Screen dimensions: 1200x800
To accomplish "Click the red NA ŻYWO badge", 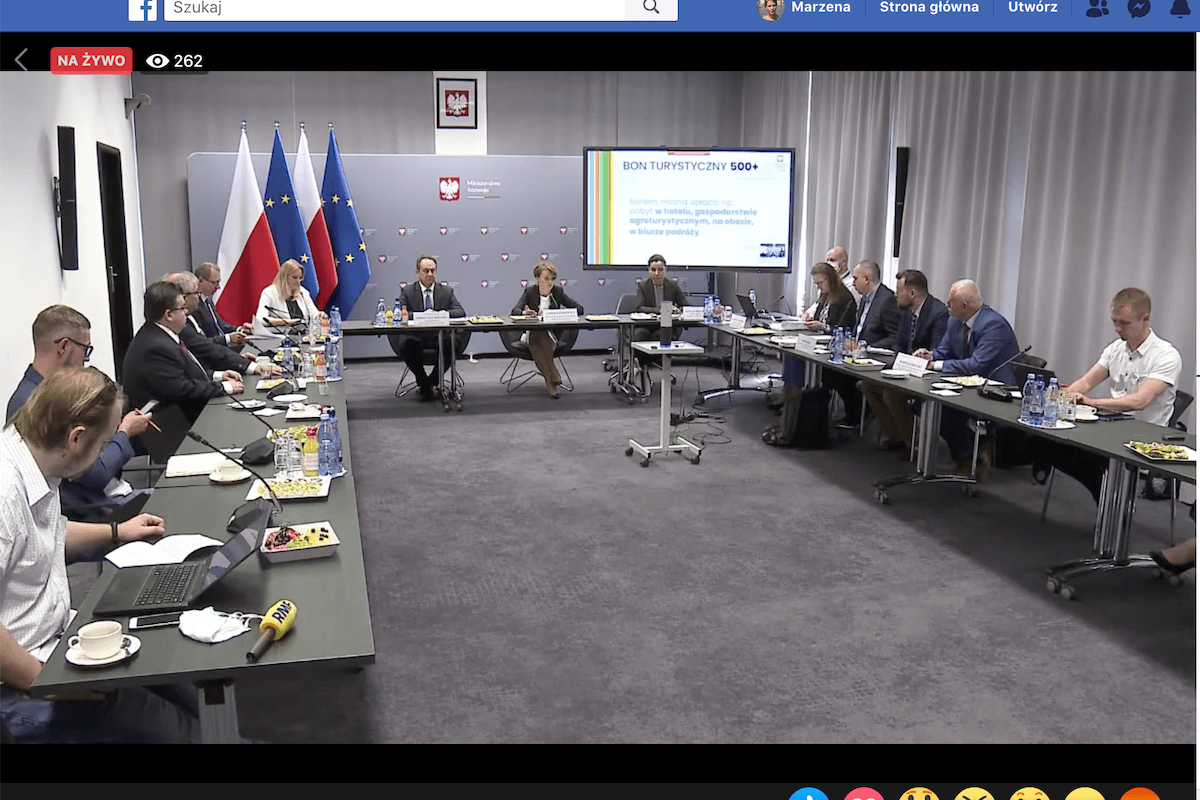I will click(x=91, y=60).
